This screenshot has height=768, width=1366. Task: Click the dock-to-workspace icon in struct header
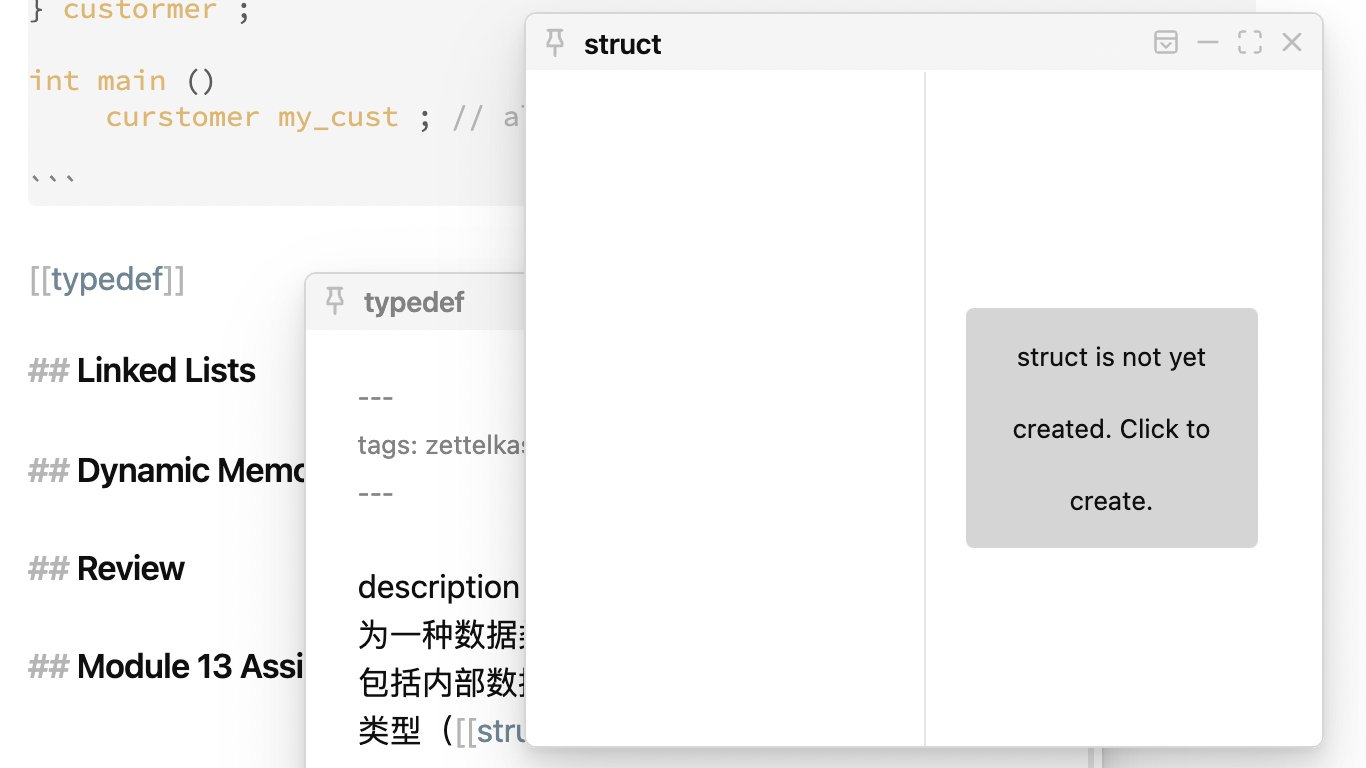point(1165,42)
